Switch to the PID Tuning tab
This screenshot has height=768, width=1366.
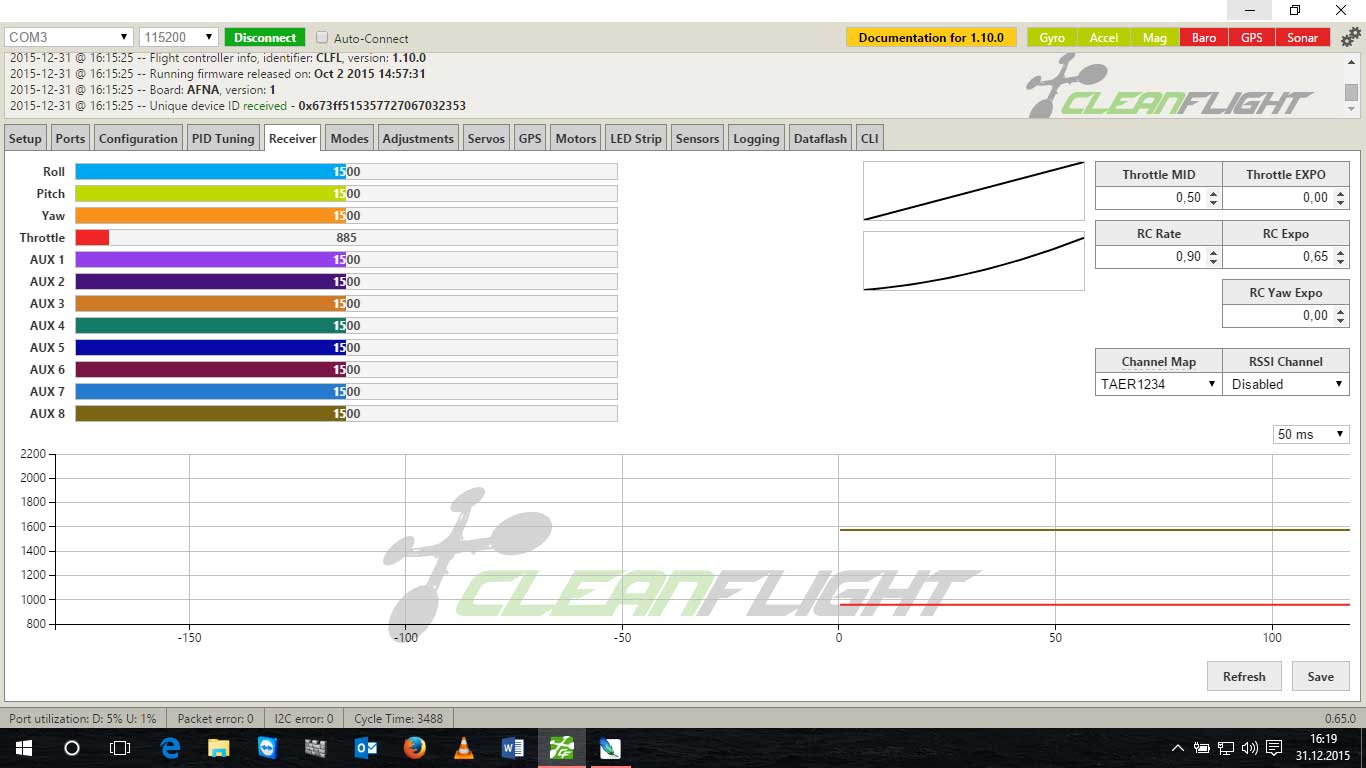[223, 139]
